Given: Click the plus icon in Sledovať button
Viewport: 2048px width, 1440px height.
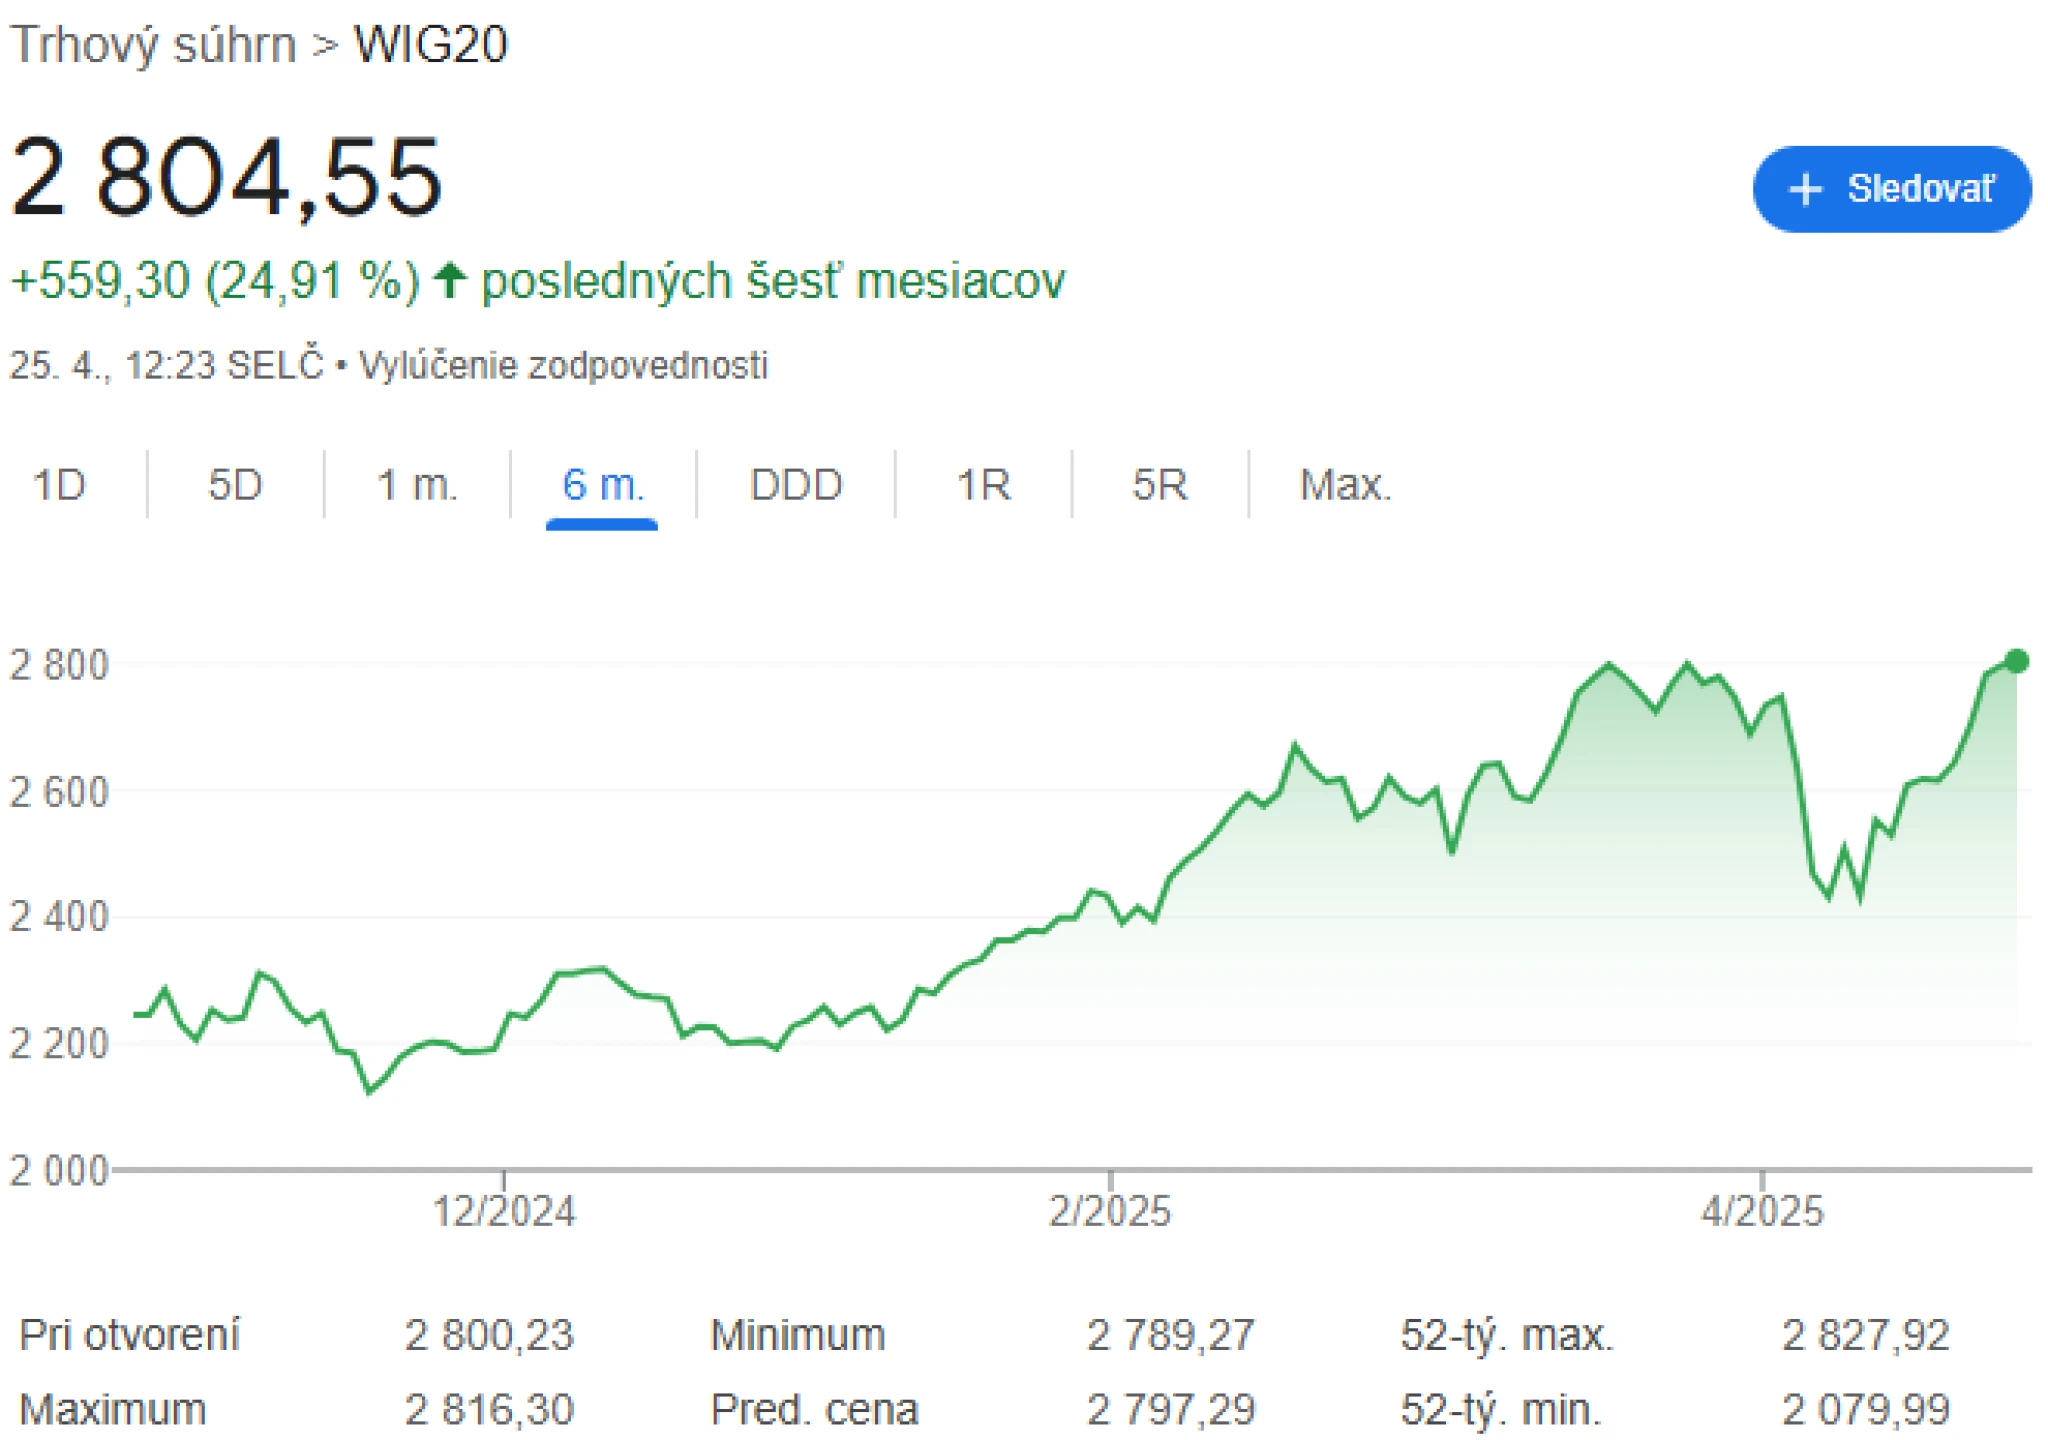Looking at the screenshot, I should click(1805, 189).
